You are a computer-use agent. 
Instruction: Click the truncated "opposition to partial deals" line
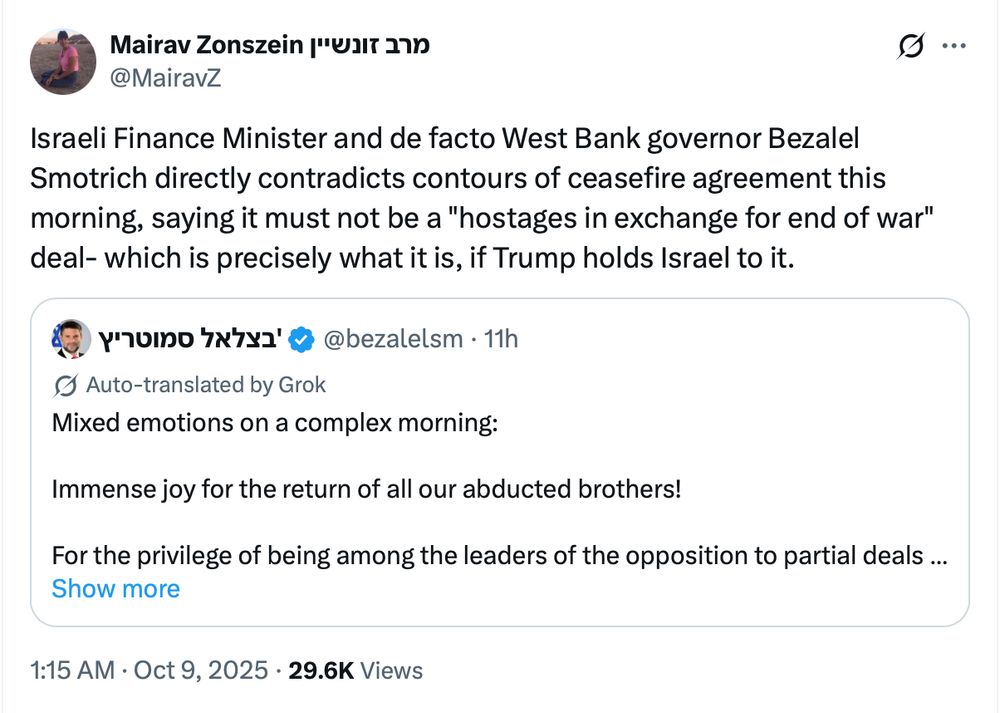tap(498, 555)
